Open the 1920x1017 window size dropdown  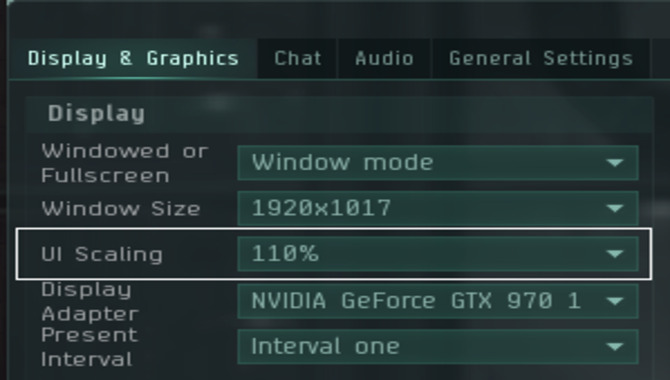pos(438,208)
